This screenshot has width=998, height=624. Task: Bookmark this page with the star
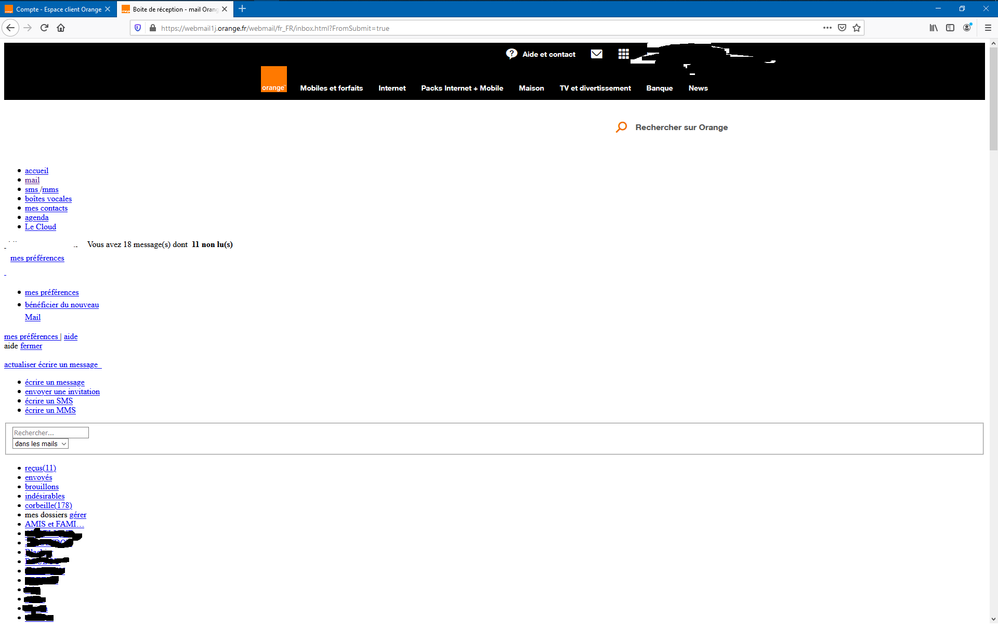click(857, 28)
